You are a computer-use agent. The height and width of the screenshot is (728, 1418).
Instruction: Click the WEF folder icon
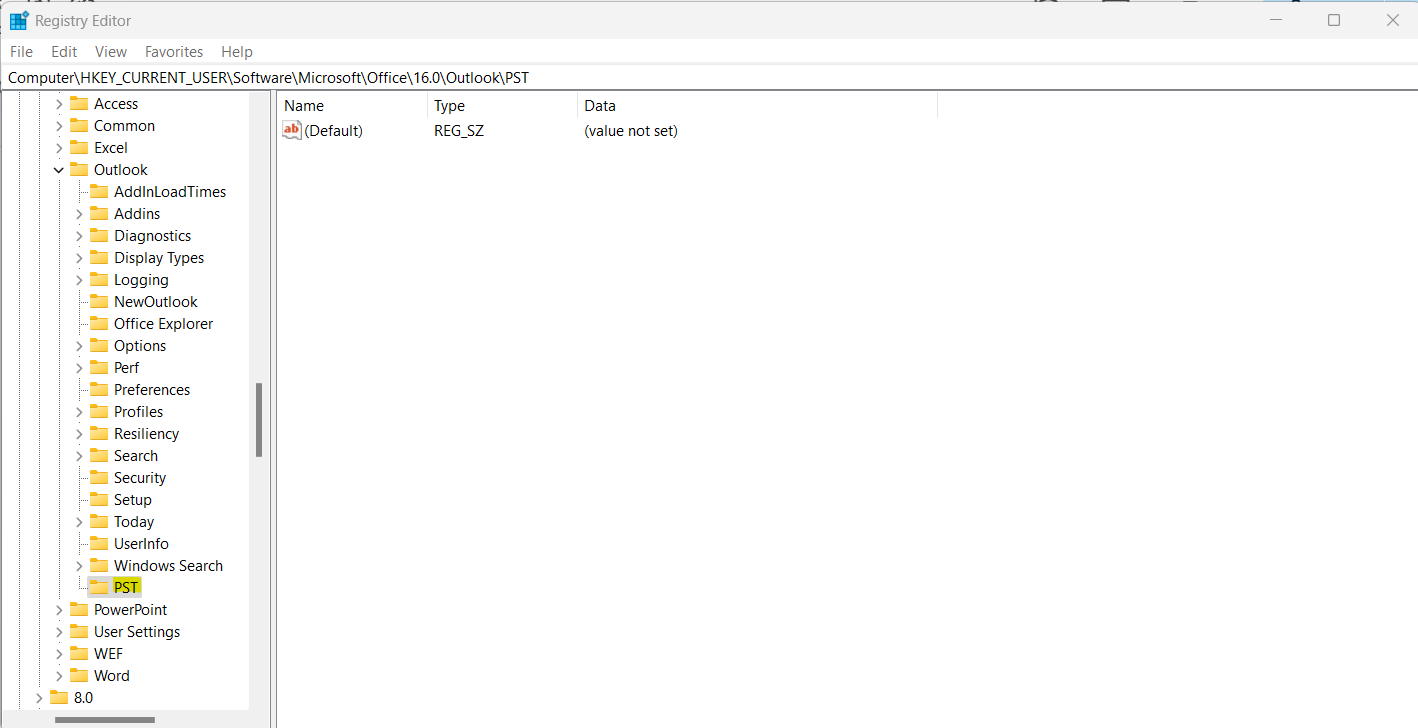pyautogui.click(x=79, y=653)
